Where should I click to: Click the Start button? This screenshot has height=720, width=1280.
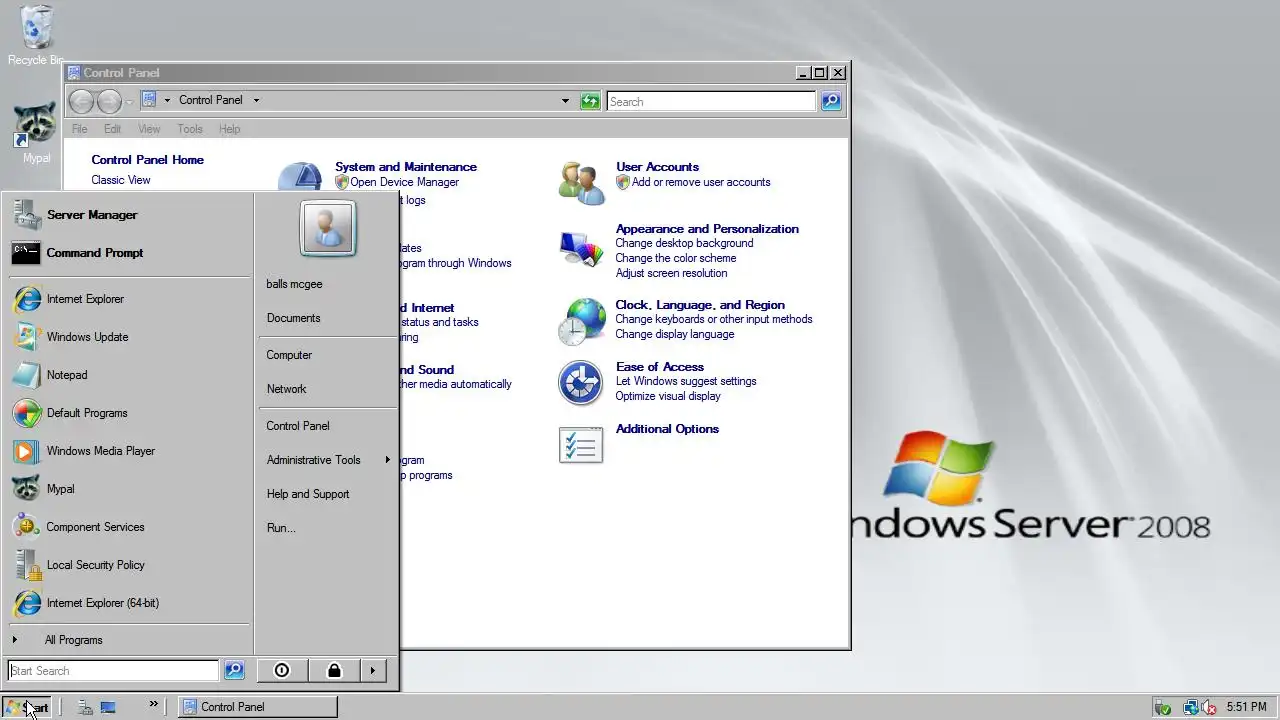pos(27,707)
